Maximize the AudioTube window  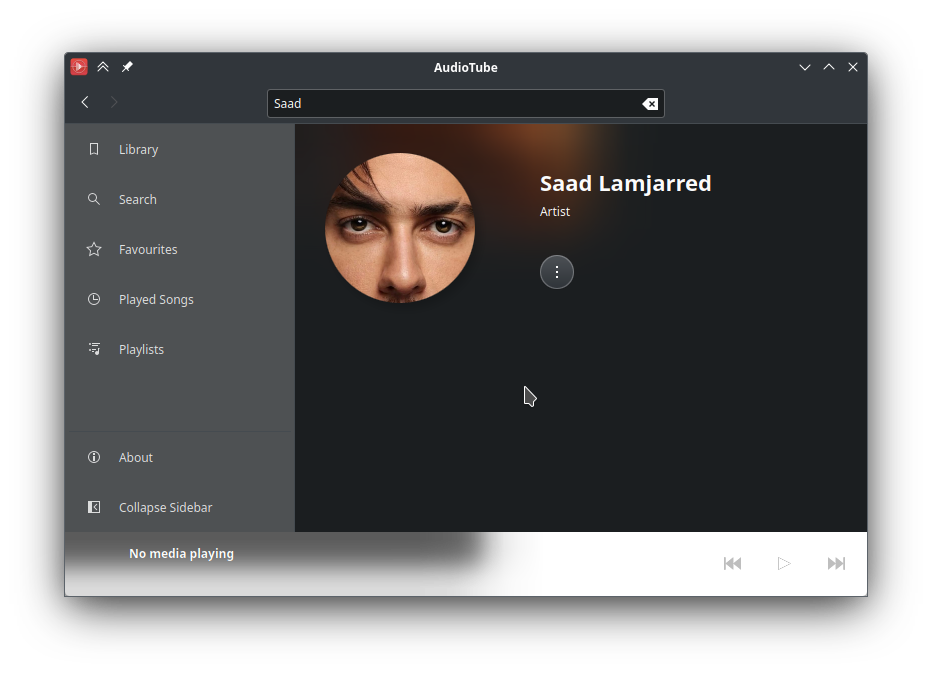point(829,67)
